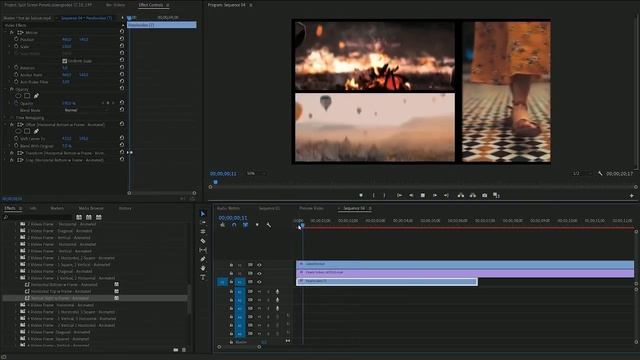Select the Type tool
Image resolution: width=640 pixels, height=360 pixels.
click(x=203, y=277)
